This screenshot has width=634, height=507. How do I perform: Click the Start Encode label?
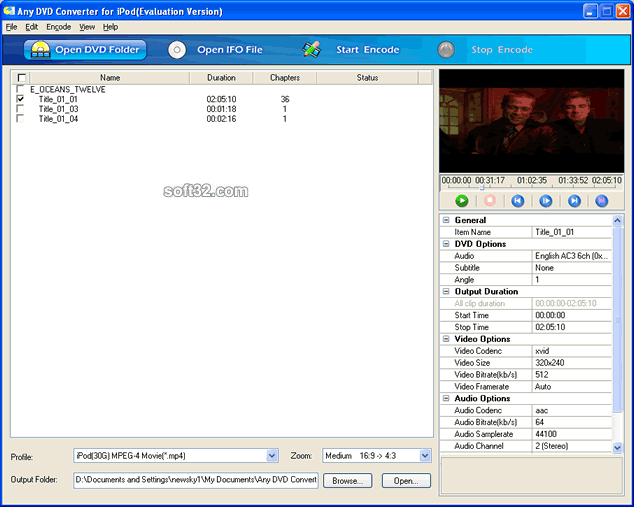(368, 50)
